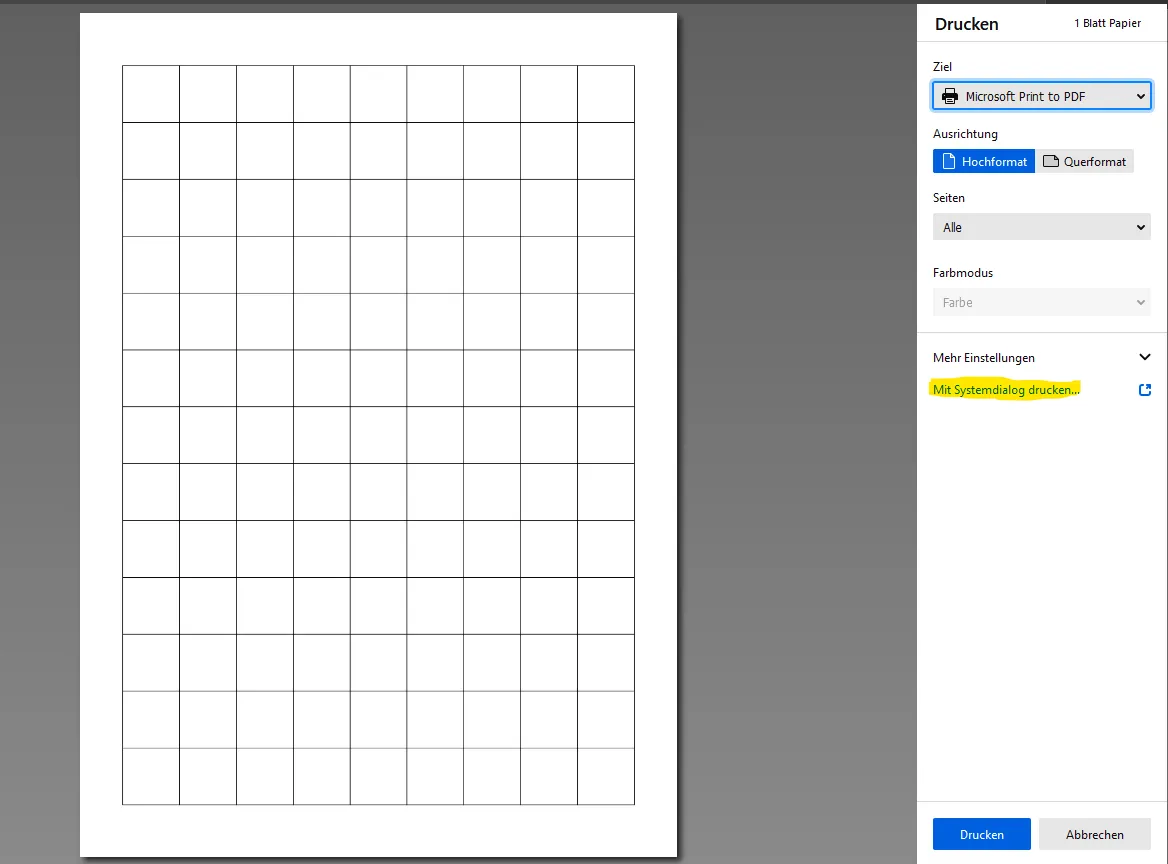The width and height of the screenshot is (1168, 864).
Task: Switch orientation to Querformat
Action: pyautogui.click(x=1085, y=162)
